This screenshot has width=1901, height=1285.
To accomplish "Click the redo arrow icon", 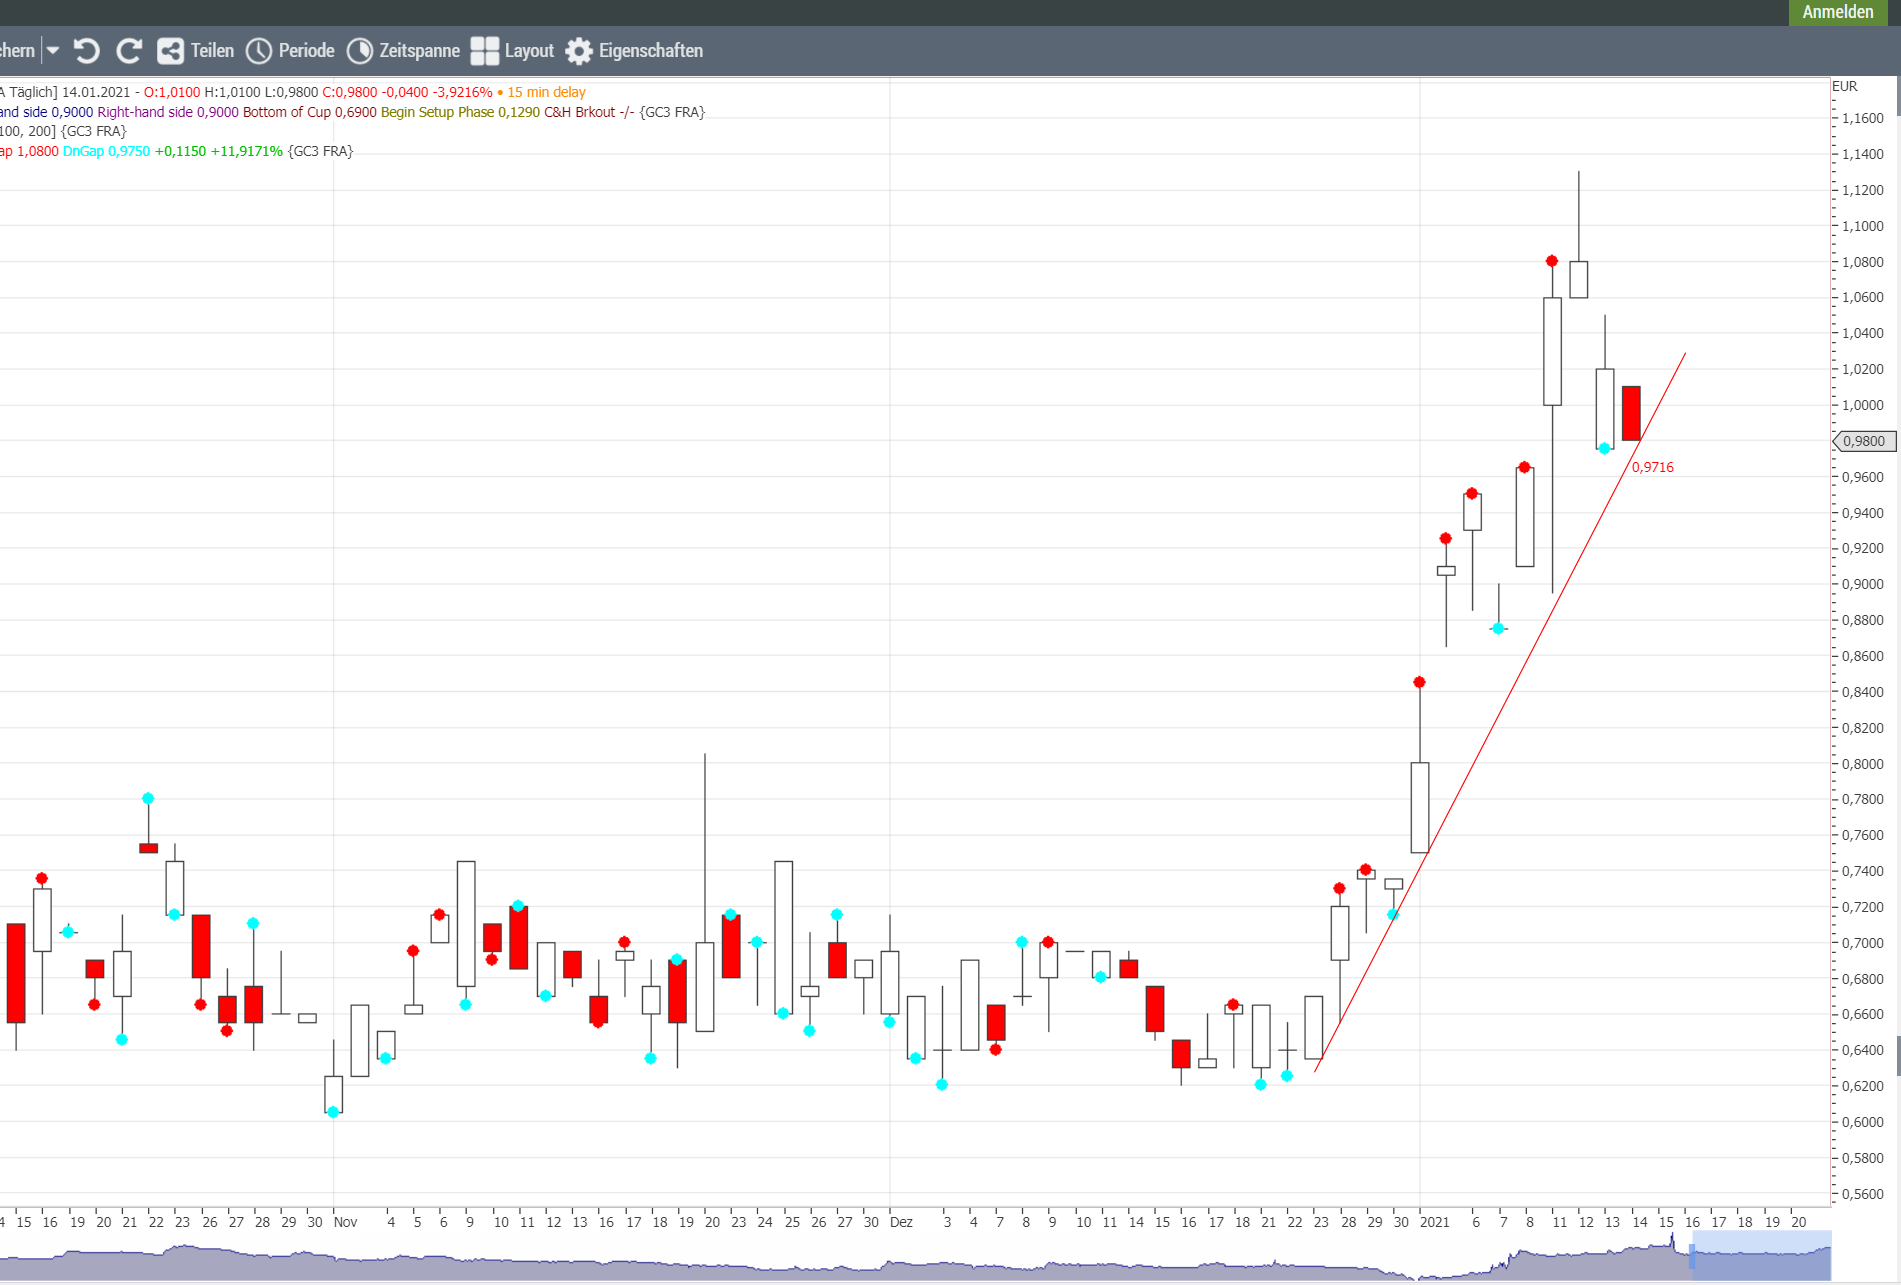I will 129,51.
